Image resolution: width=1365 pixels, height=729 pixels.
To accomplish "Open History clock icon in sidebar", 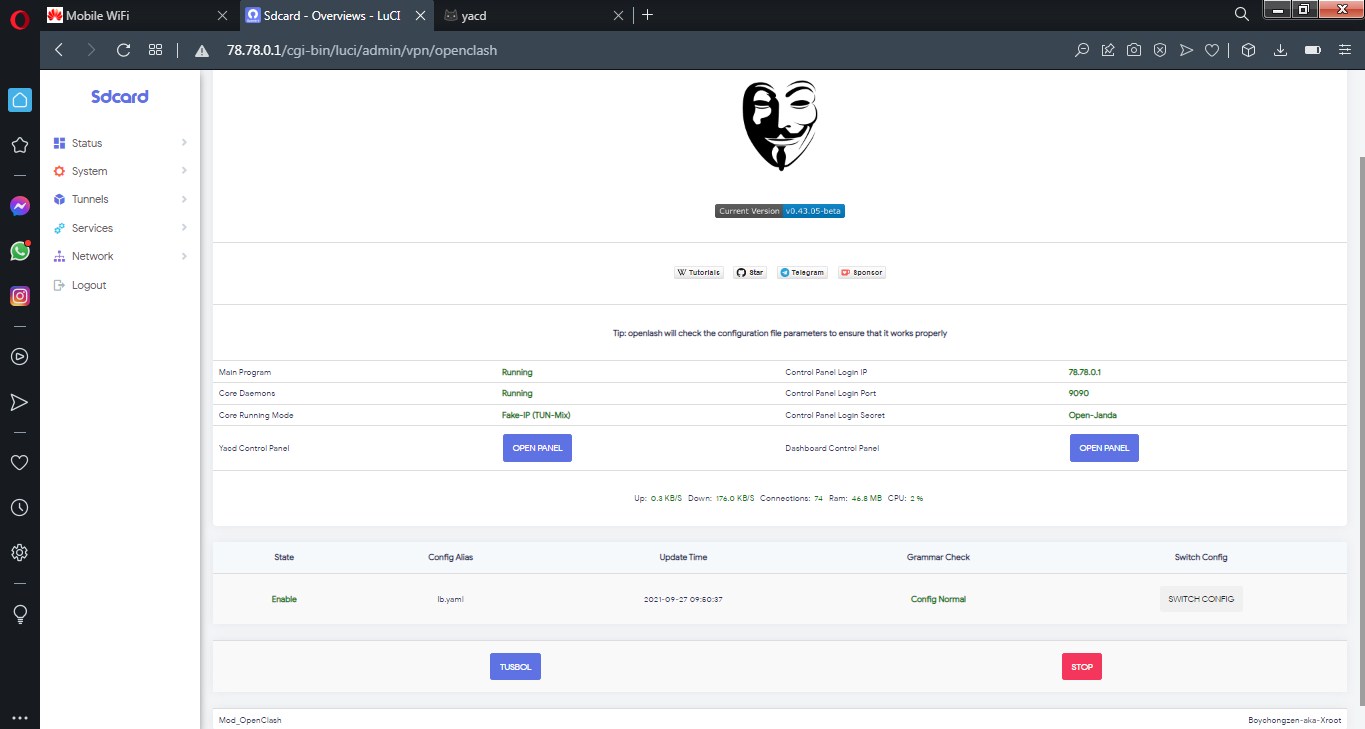I will (19, 507).
